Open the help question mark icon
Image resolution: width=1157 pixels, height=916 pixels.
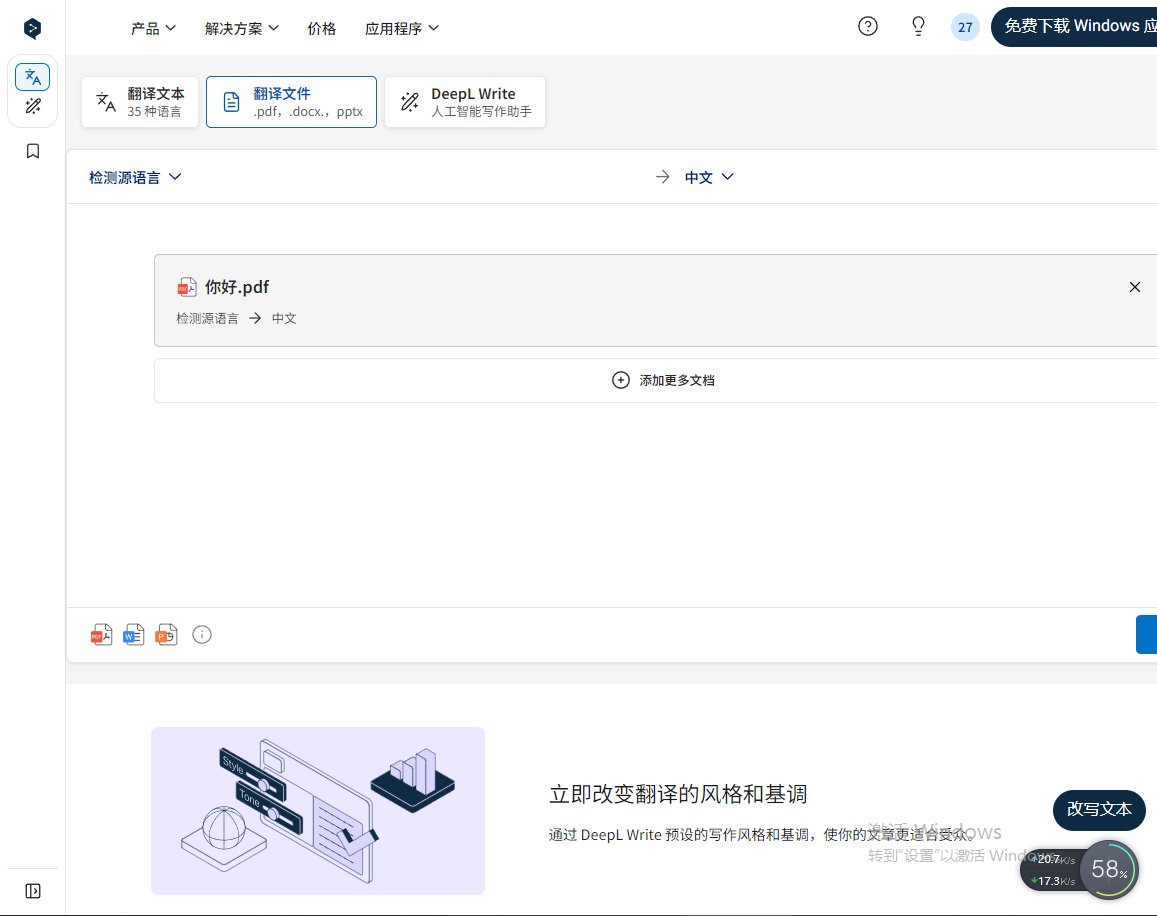[868, 27]
